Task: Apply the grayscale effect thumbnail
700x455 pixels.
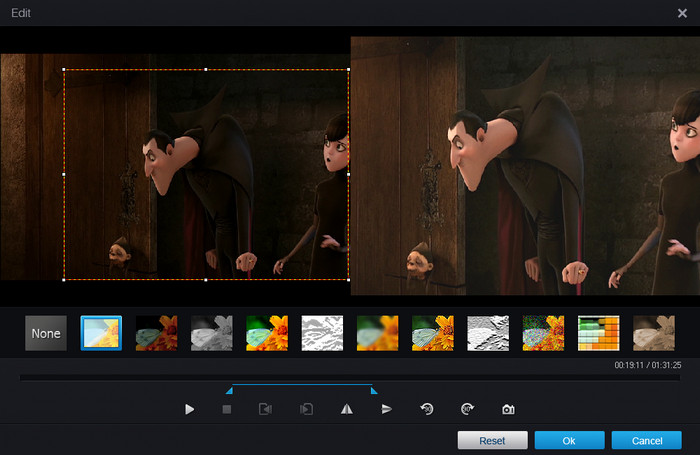Action: click(212, 333)
